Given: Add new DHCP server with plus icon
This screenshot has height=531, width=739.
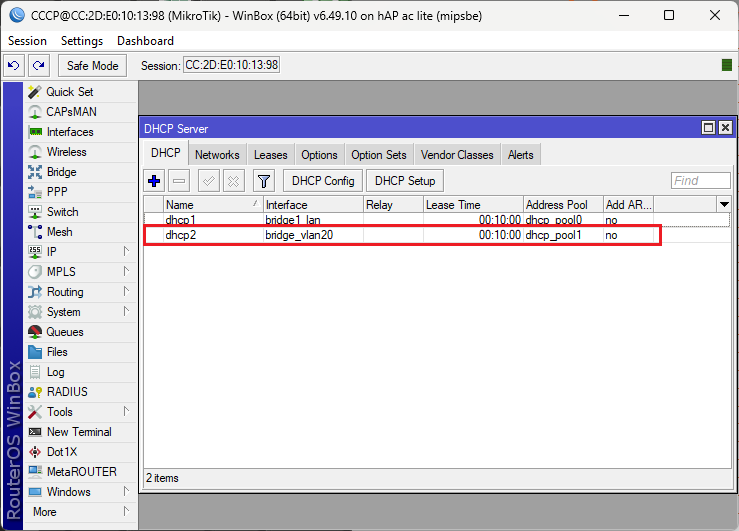Looking at the screenshot, I should point(154,181).
